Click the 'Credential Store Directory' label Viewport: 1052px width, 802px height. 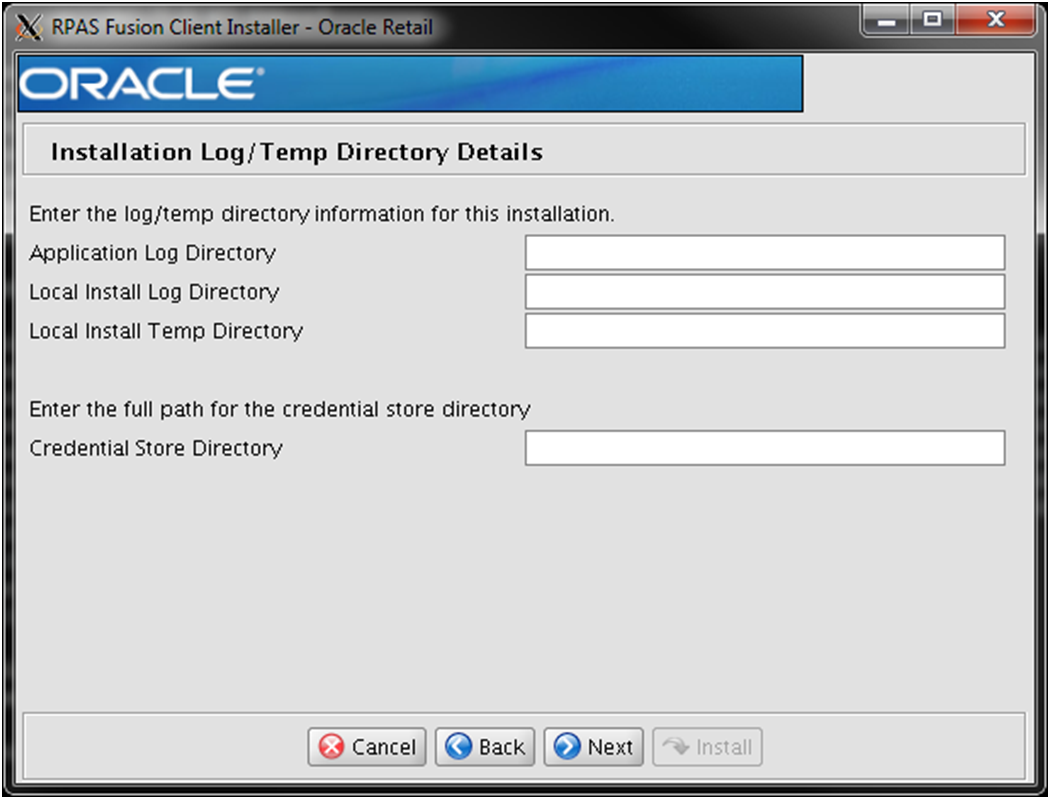click(x=156, y=448)
